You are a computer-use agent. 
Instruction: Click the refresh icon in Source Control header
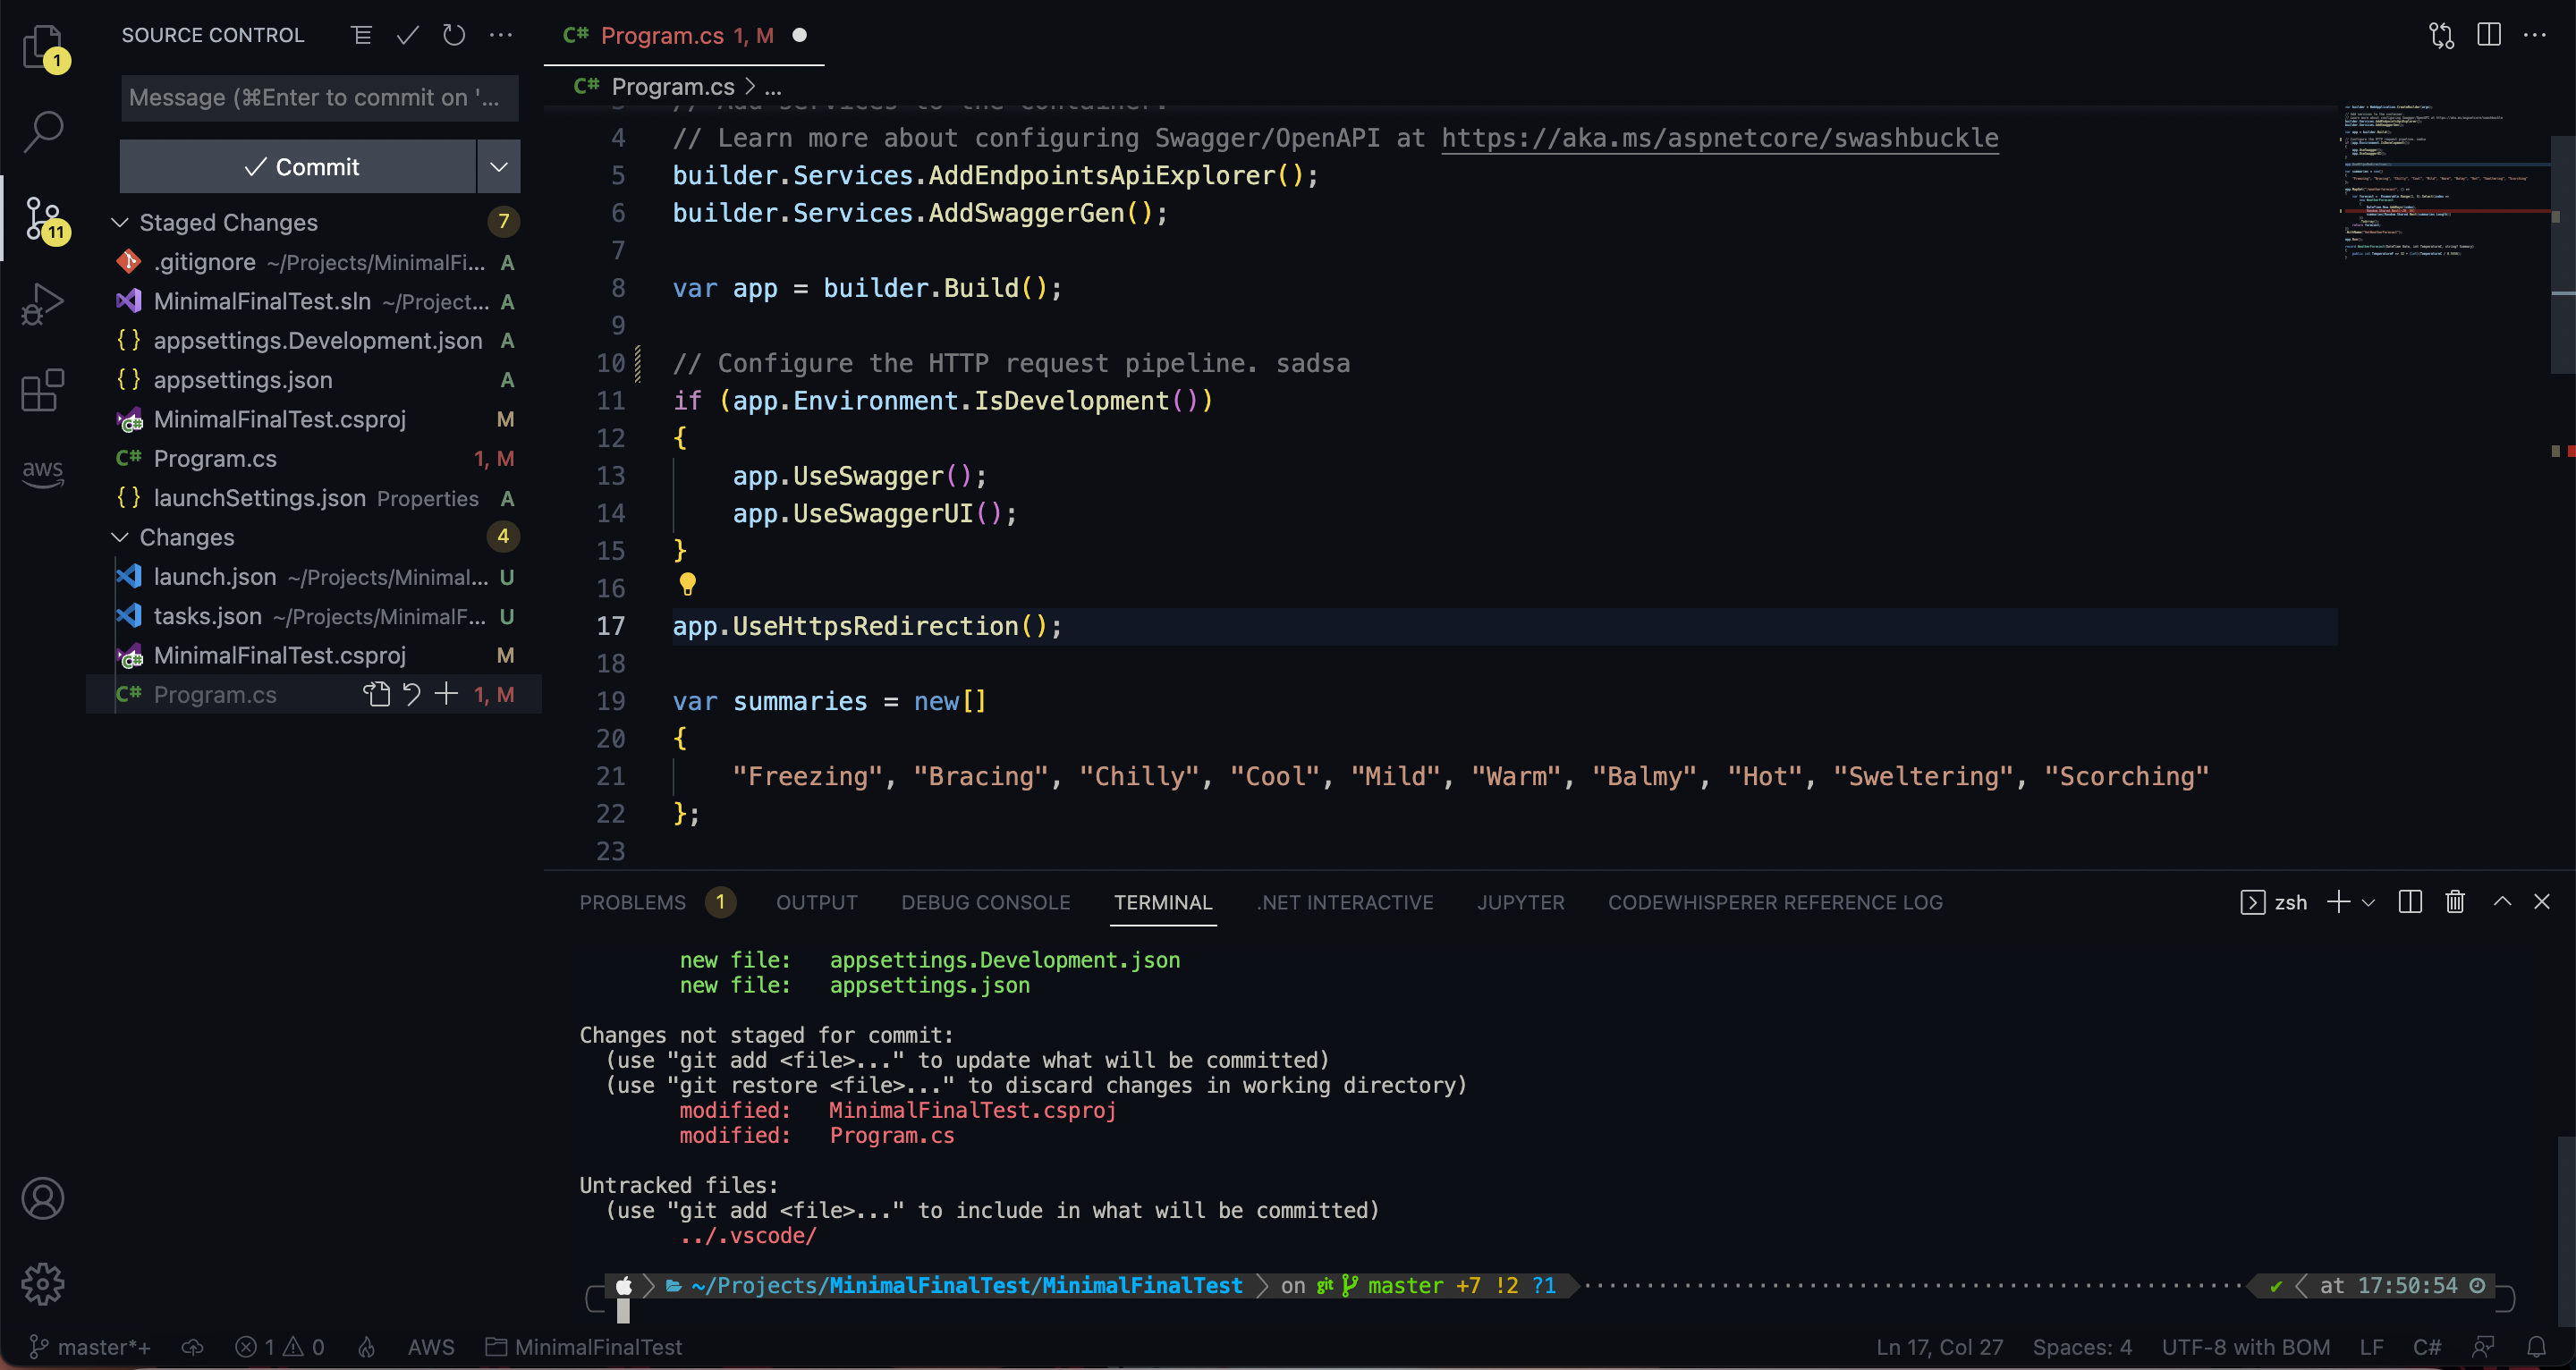(x=454, y=36)
